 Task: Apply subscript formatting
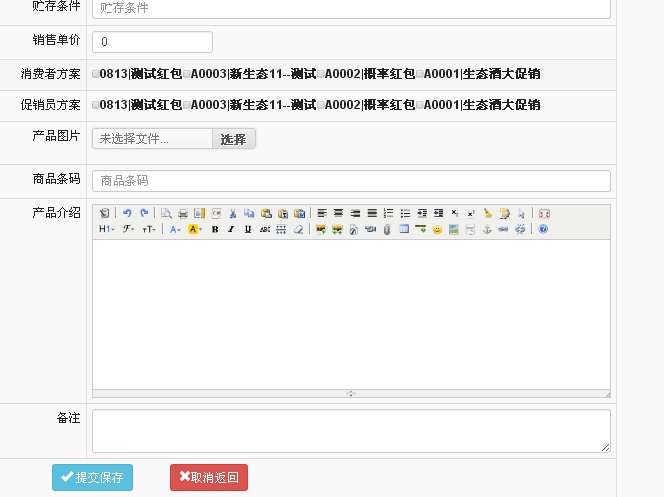point(455,213)
